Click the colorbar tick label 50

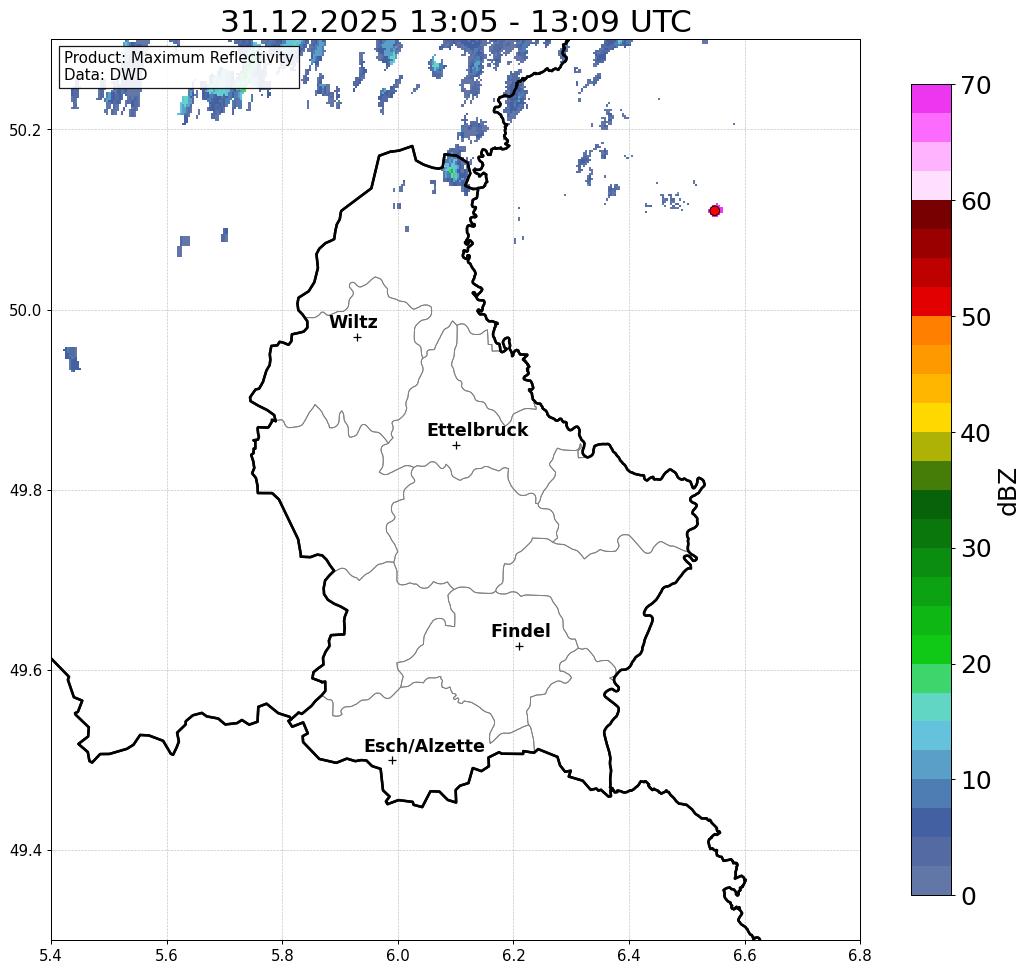point(975,317)
